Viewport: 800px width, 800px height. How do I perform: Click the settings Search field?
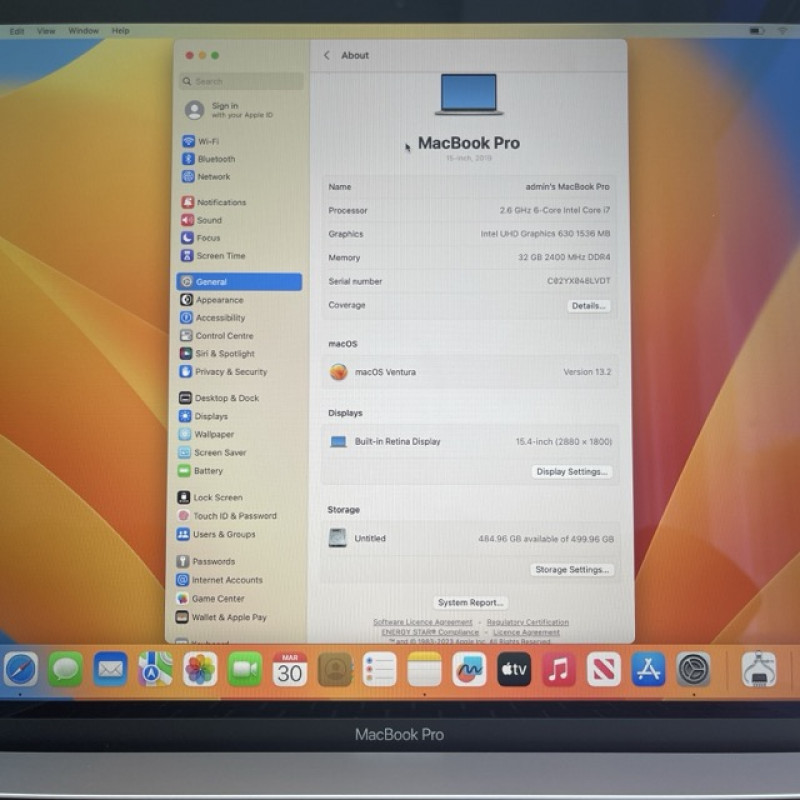click(241, 81)
